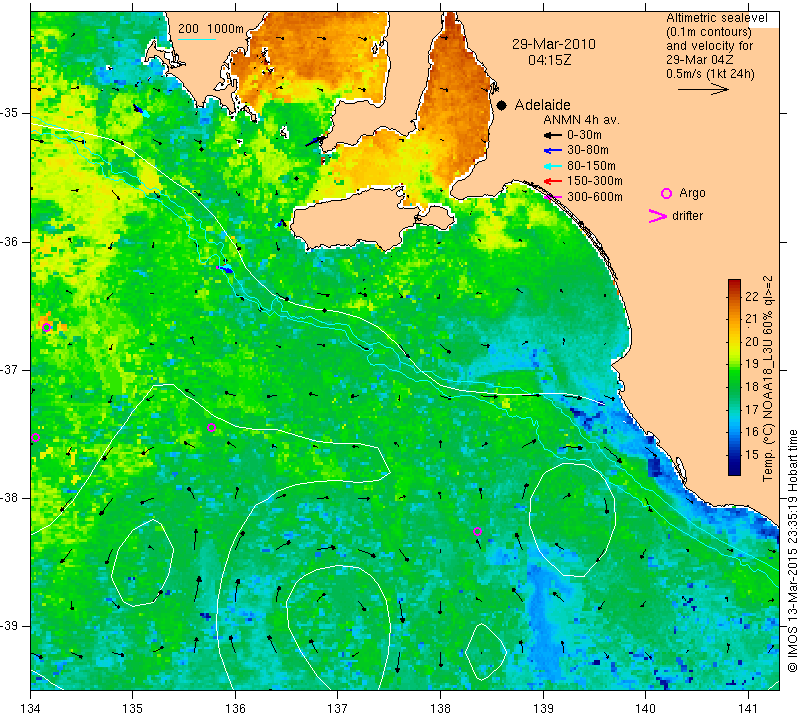Click the '(0.1m contours)' caption line

(x=709, y=32)
